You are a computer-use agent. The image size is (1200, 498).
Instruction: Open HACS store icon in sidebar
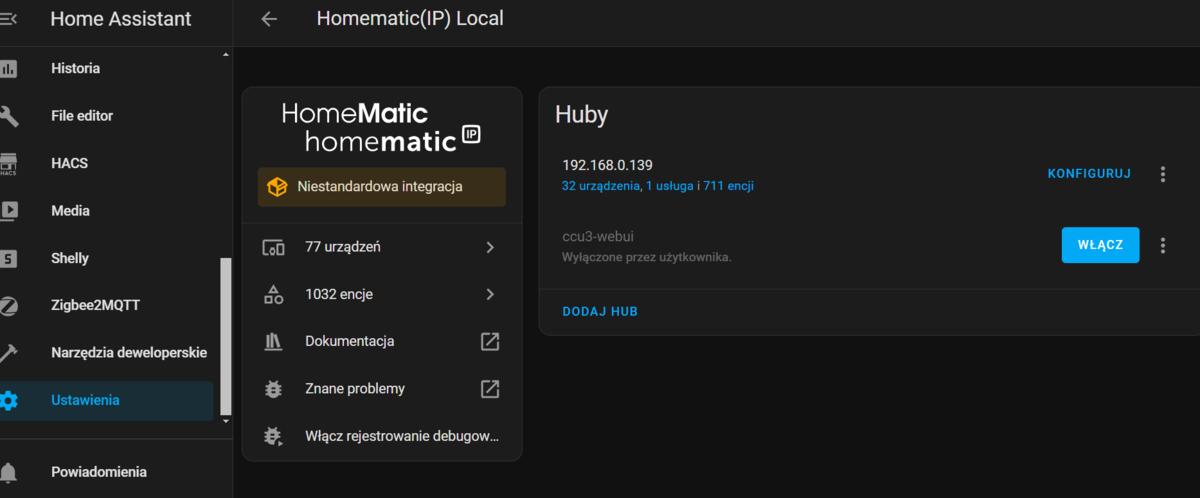point(8,163)
